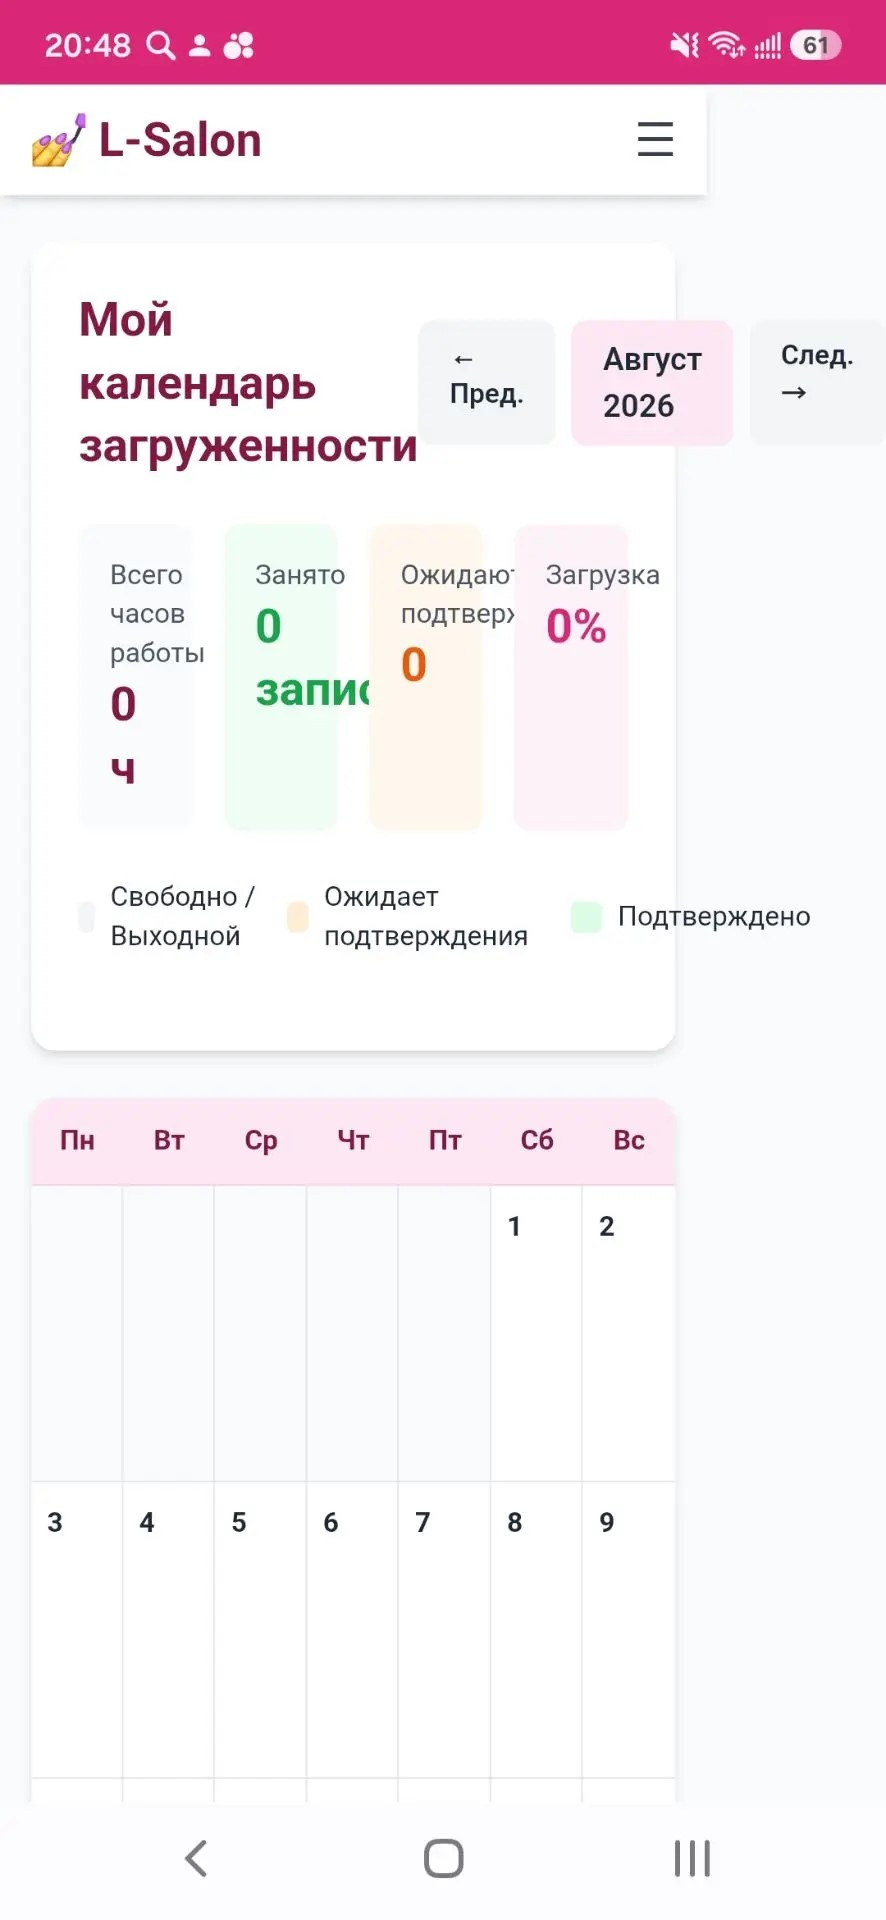Go to next month with След. button
Image resolution: width=886 pixels, height=1920 pixels.
(x=817, y=382)
